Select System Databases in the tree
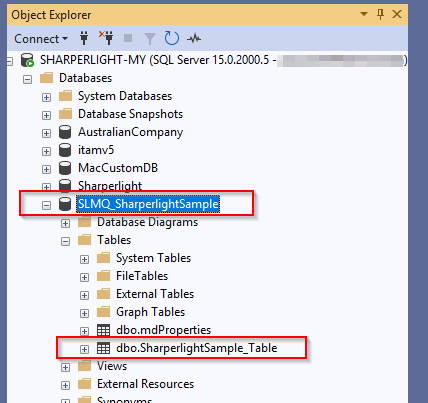This screenshot has height=403, width=428. (x=125, y=96)
